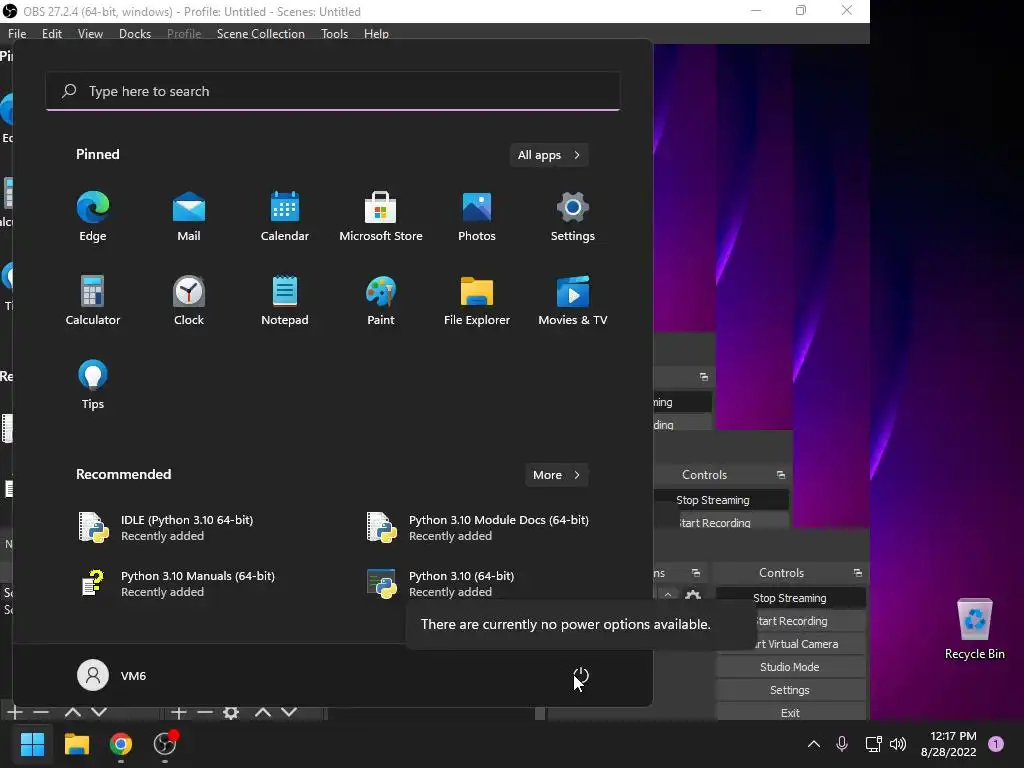Start the Virtual Camera in OBS

790,644
